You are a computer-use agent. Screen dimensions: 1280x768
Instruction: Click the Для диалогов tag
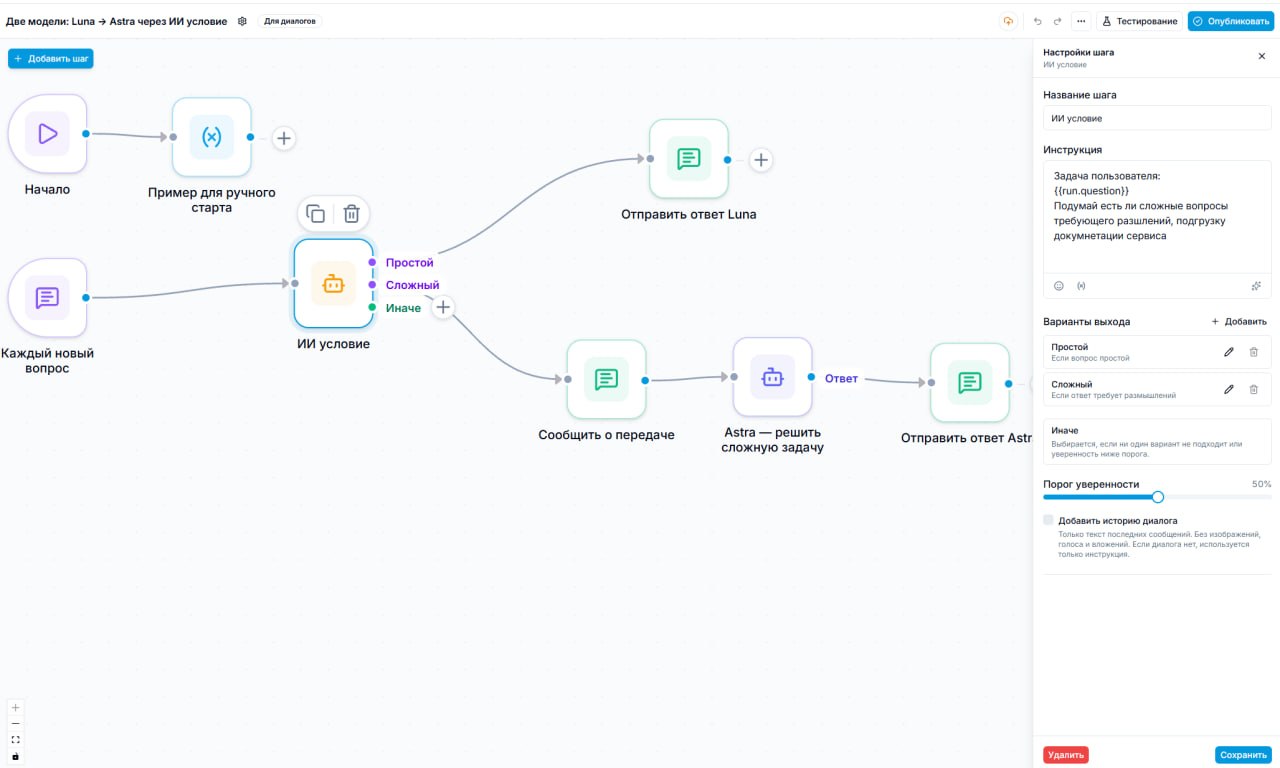pos(290,21)
